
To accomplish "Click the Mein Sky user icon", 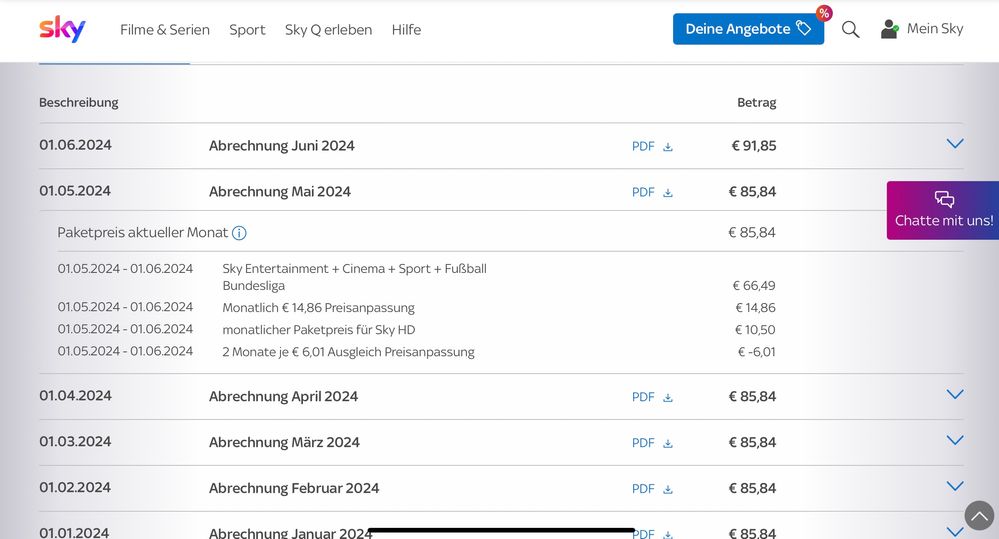I will coord(889,29).
